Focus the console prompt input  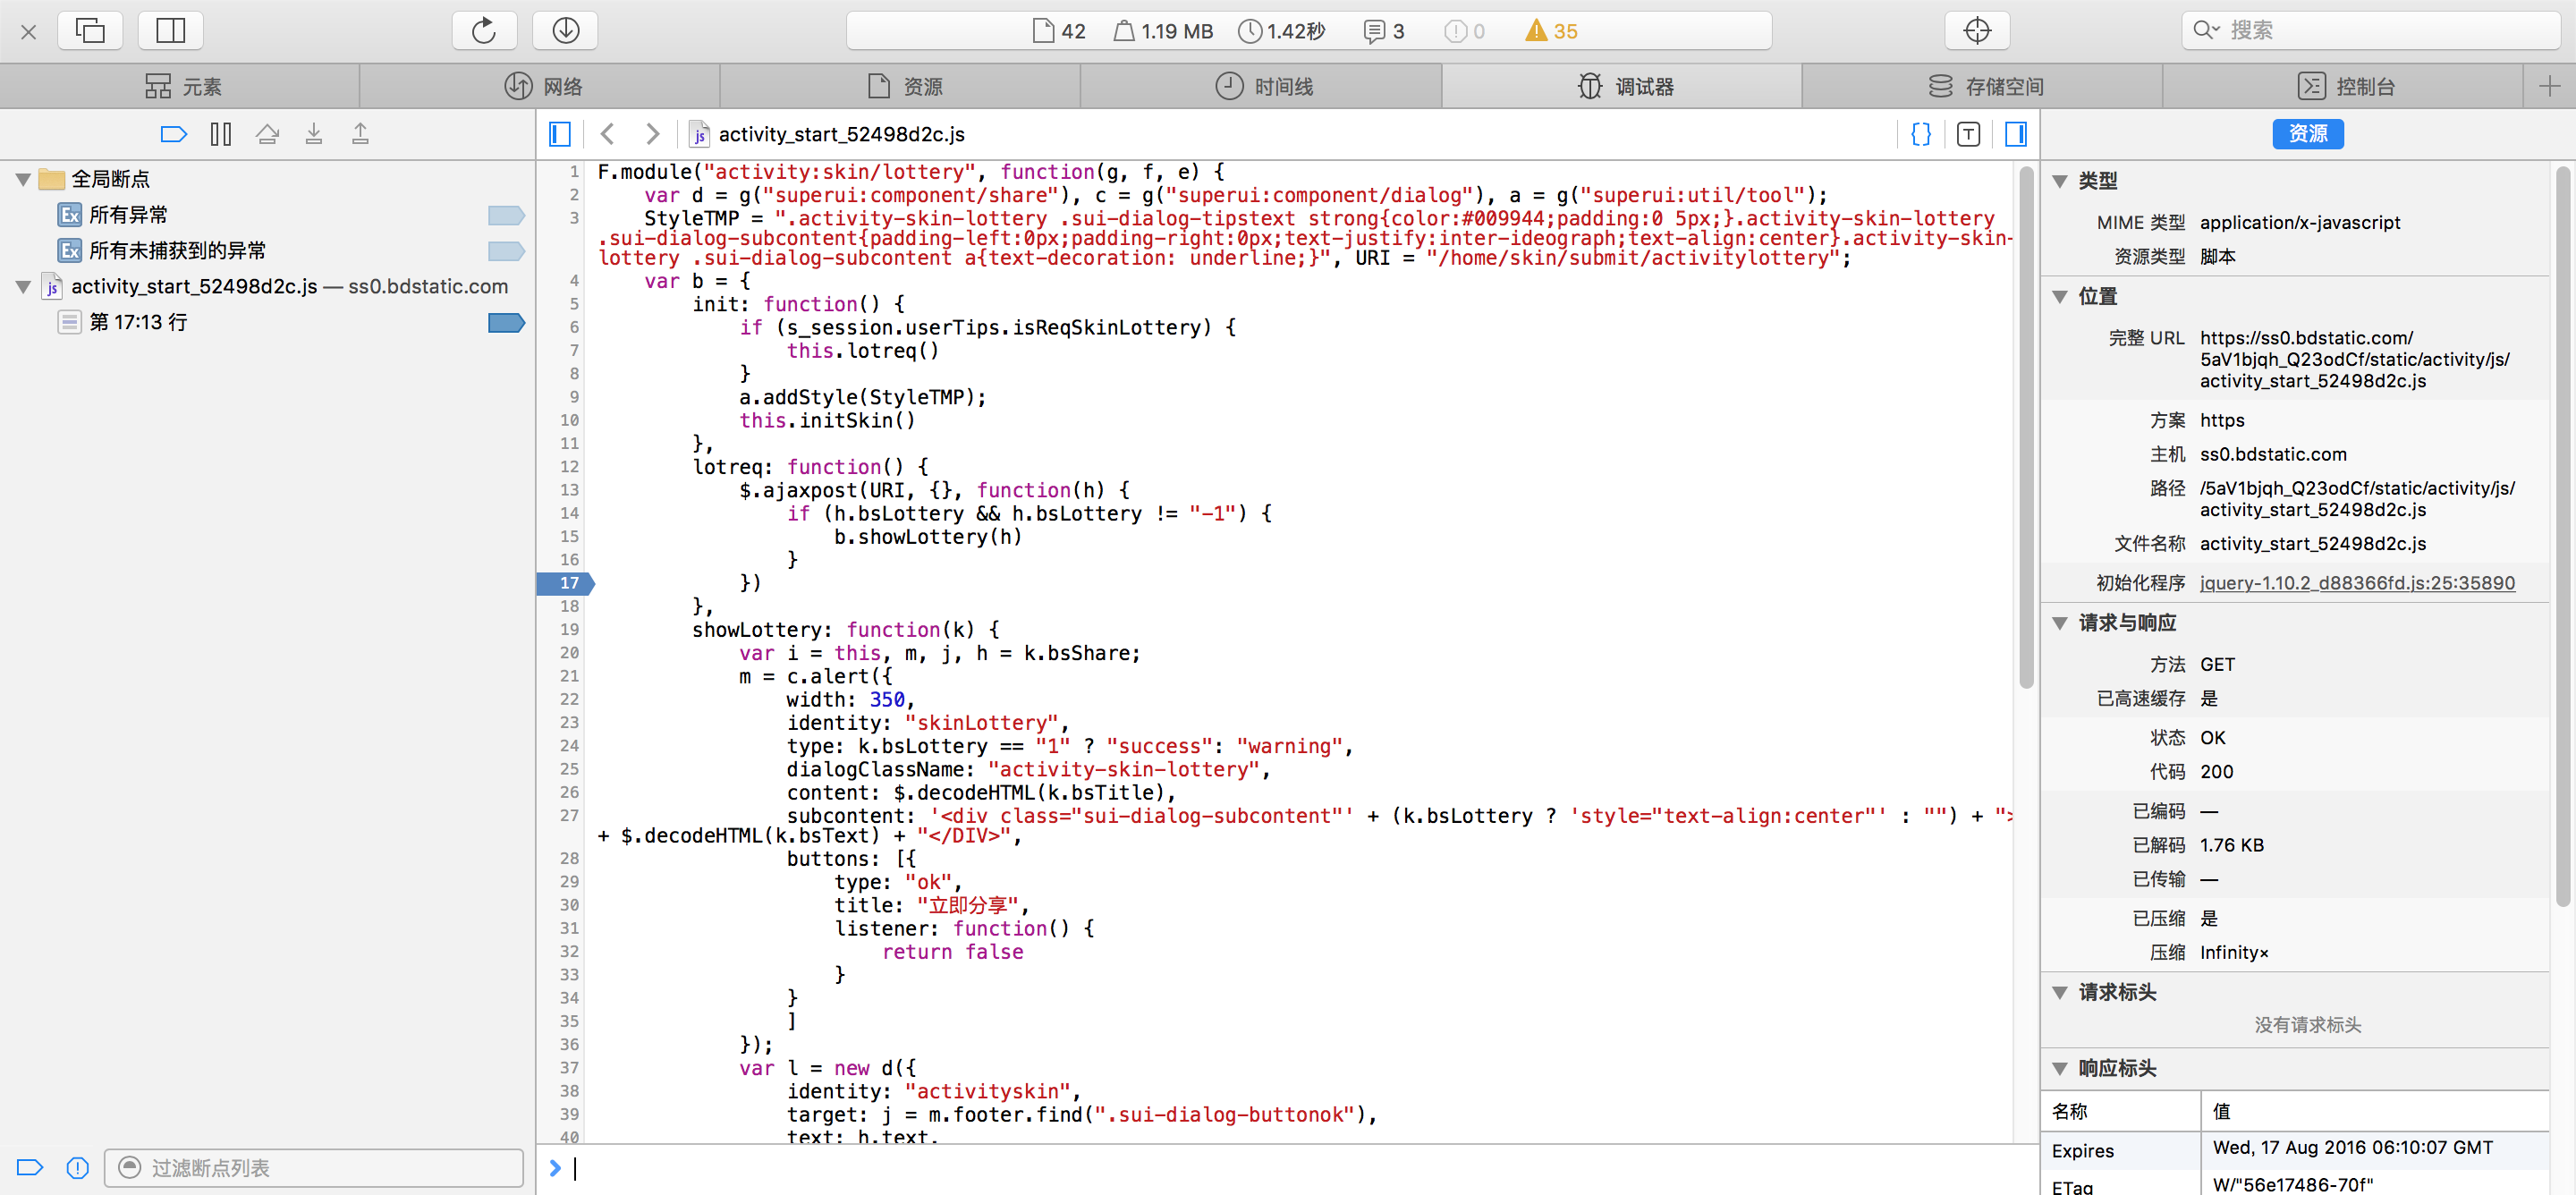click(x=1300, y=1168)
